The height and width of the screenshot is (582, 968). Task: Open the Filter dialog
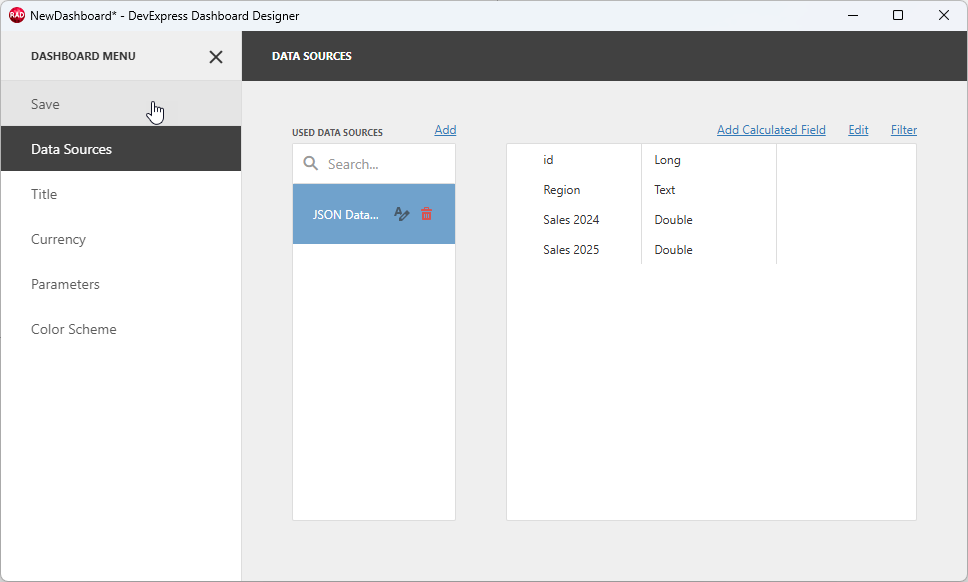[903, 129]
